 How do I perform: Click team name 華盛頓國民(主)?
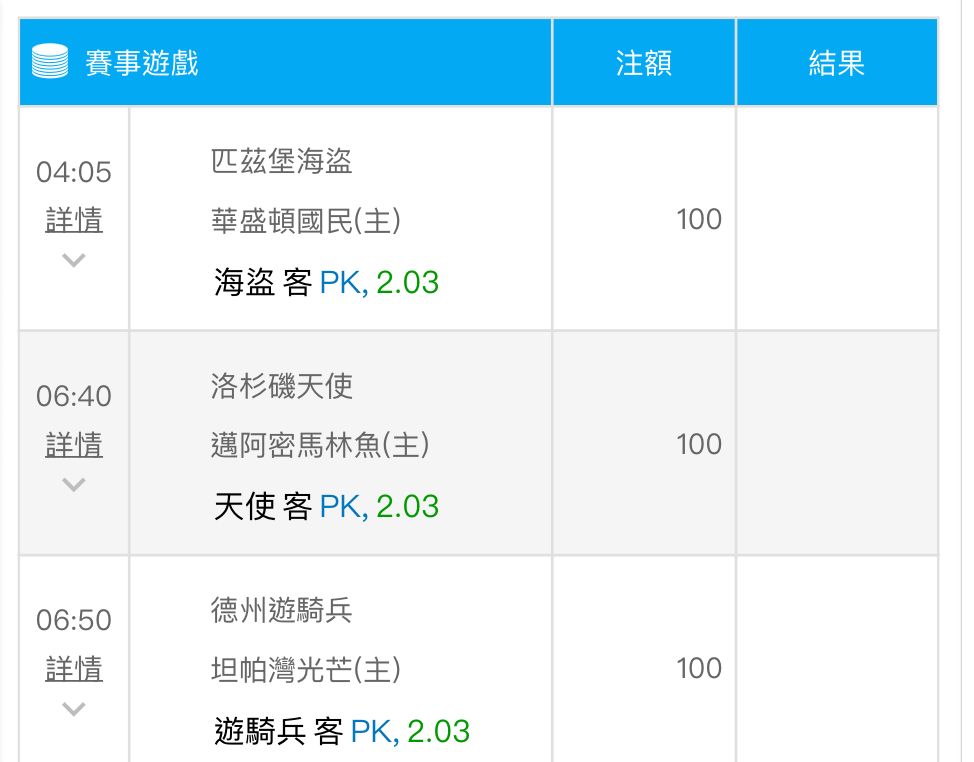[305, 221]
